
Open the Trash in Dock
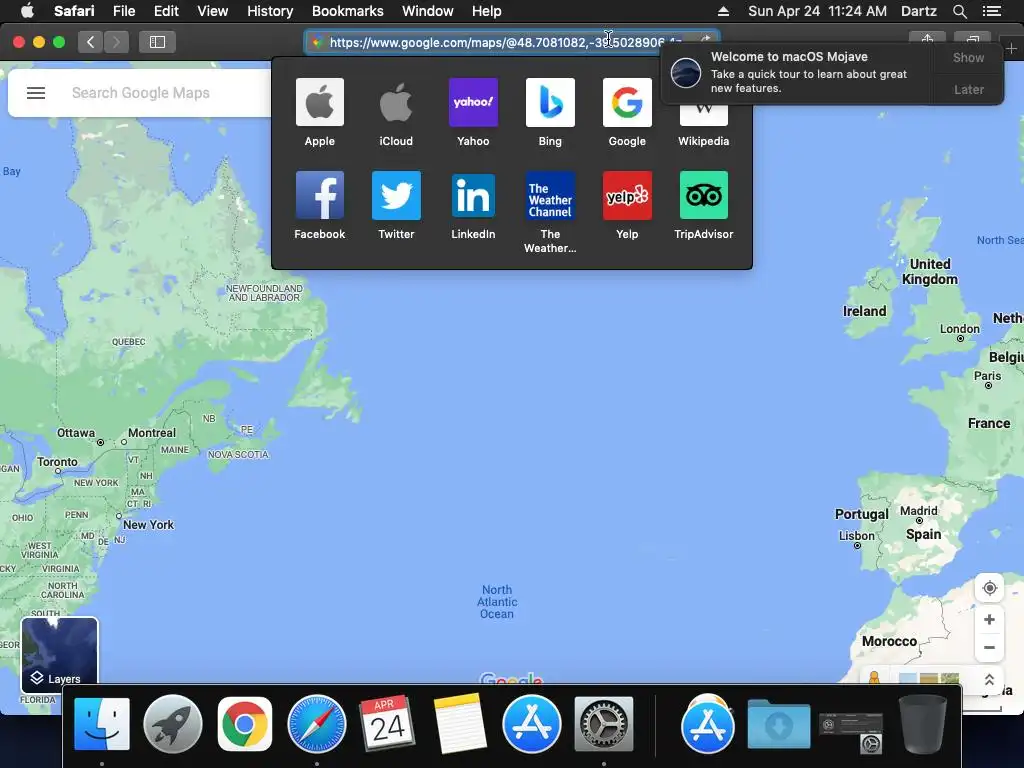923,724
